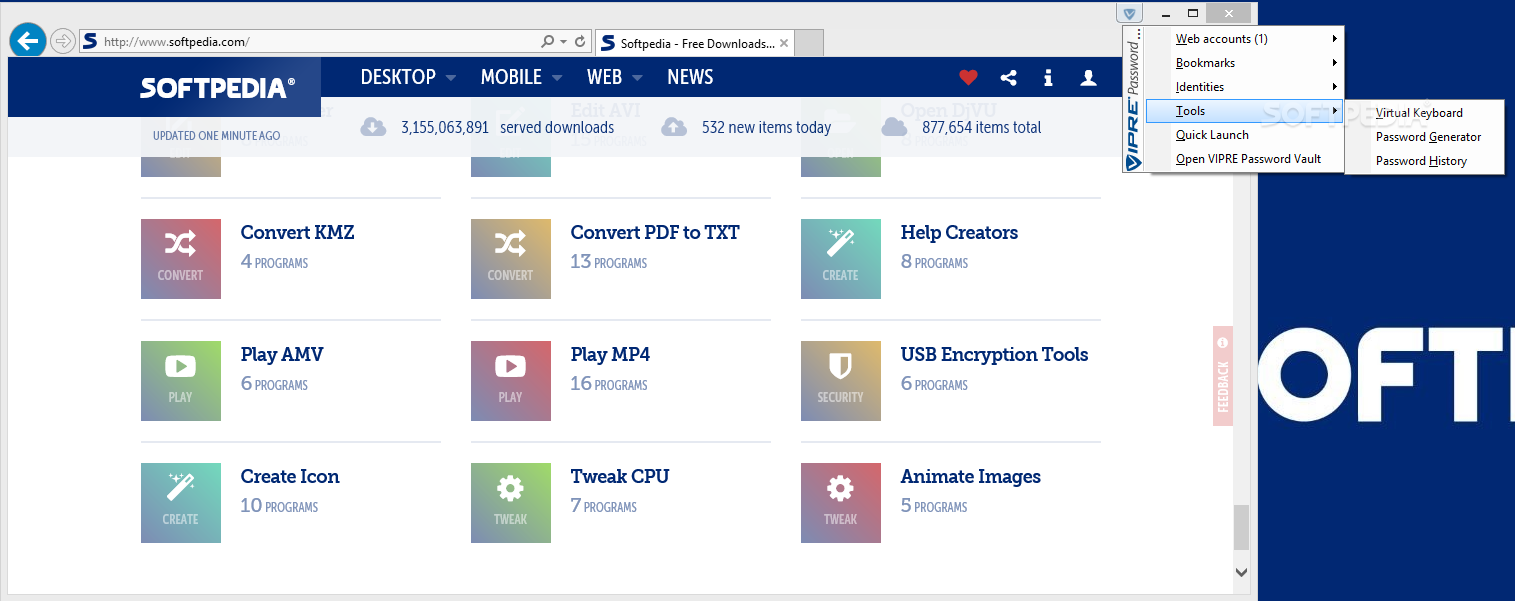Click the Tweak CPU gear icon
This screenshot has height=601, width=1515.
[x=511, y=503]
